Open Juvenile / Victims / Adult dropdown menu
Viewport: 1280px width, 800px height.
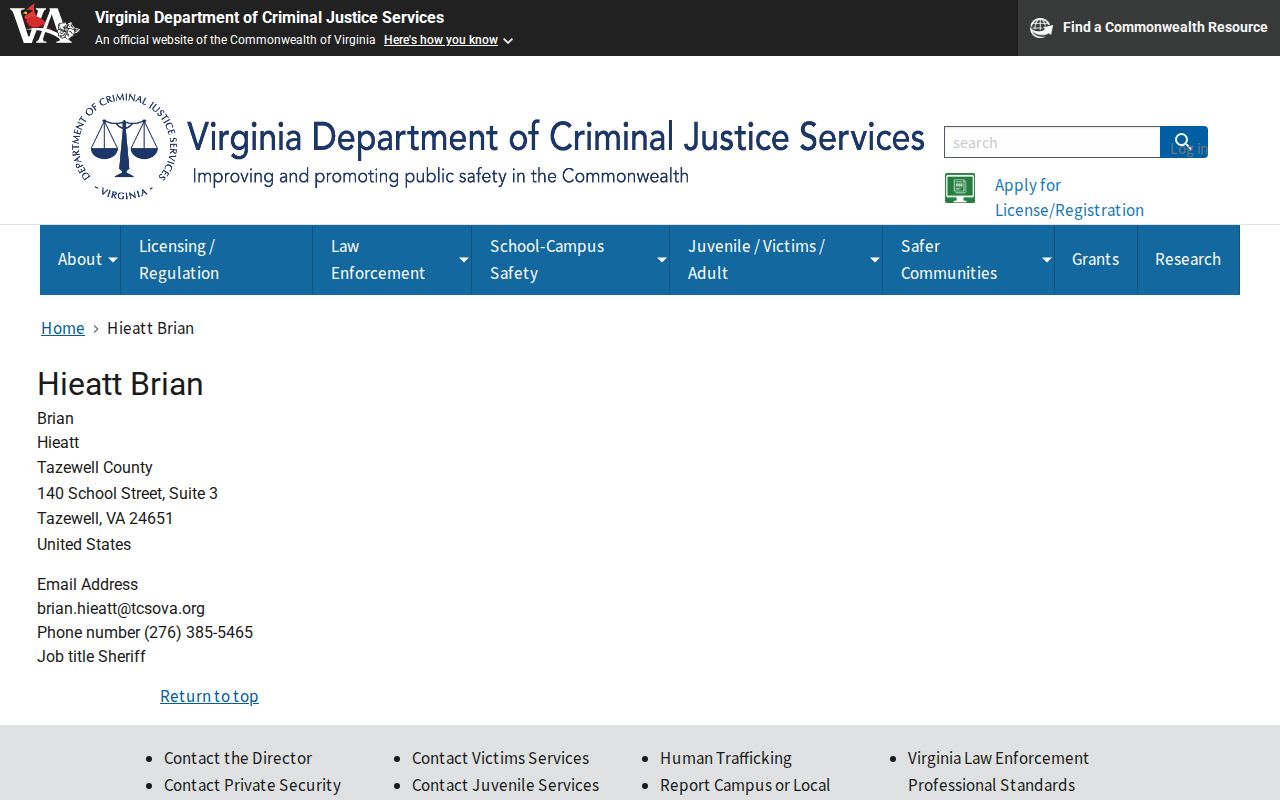click(x=776, y=260)
